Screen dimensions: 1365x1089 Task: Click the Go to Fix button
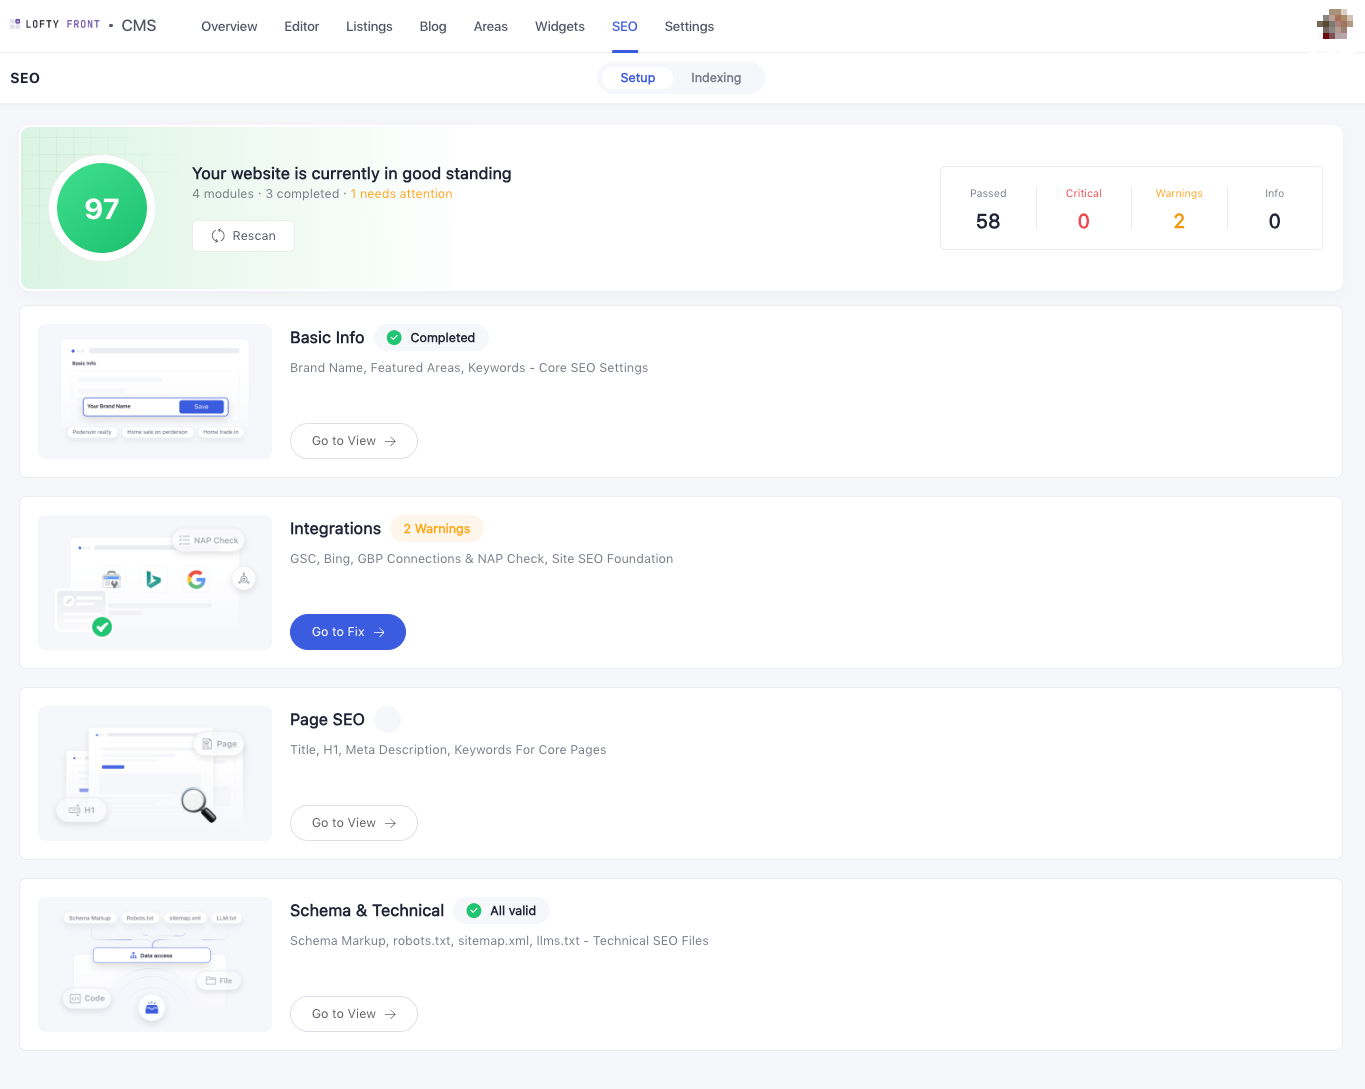[x=348, y=632]
